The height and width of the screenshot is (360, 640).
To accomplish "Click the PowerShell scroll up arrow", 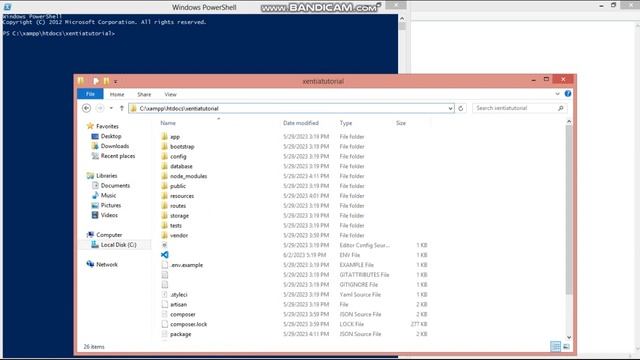I will coord(402,18).
